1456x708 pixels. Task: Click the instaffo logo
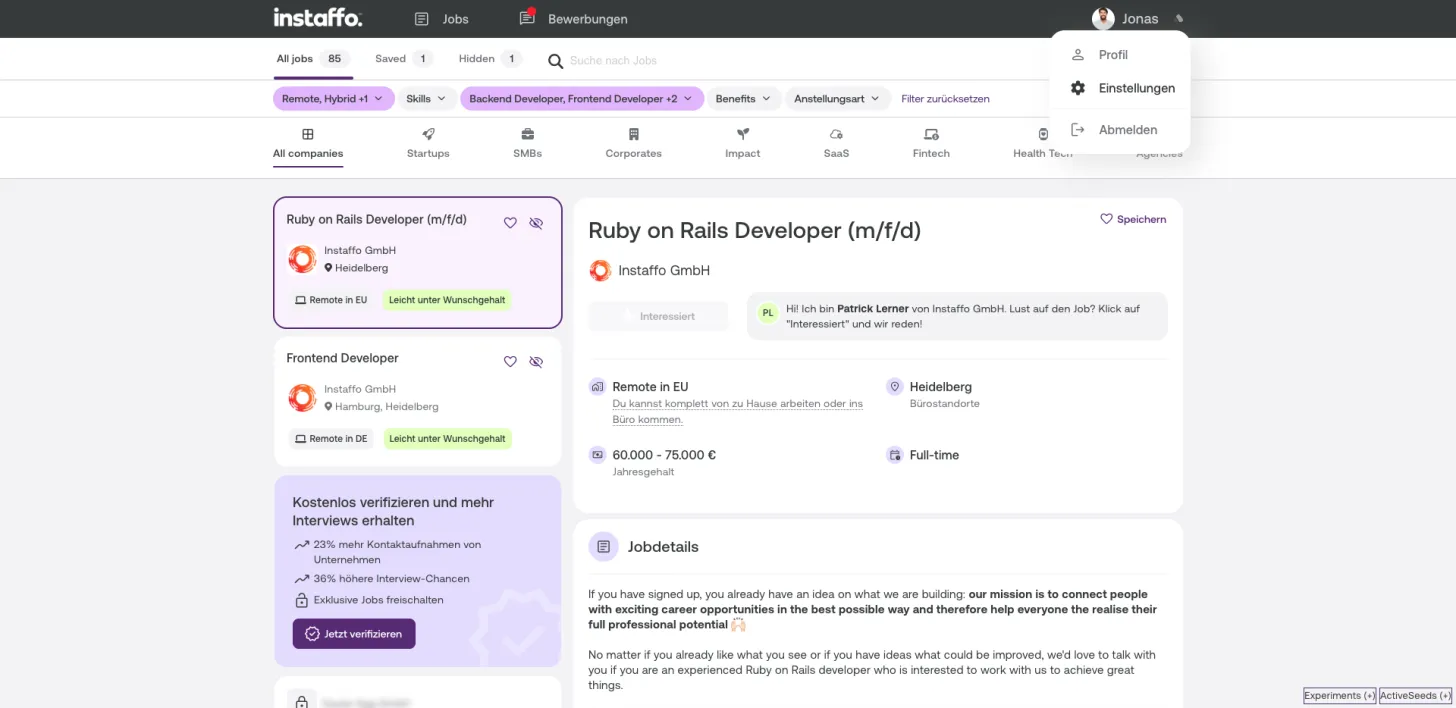click(318, 18)
